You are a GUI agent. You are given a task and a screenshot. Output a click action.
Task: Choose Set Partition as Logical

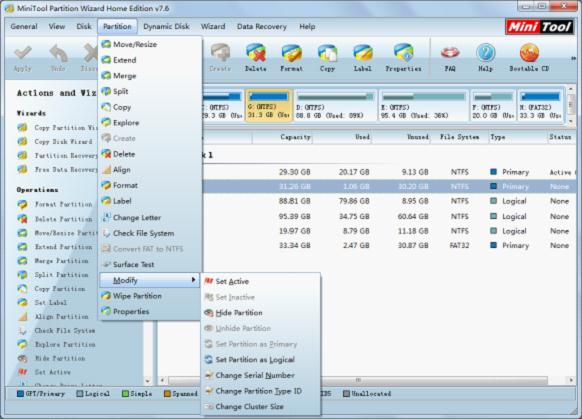(261, 360)
